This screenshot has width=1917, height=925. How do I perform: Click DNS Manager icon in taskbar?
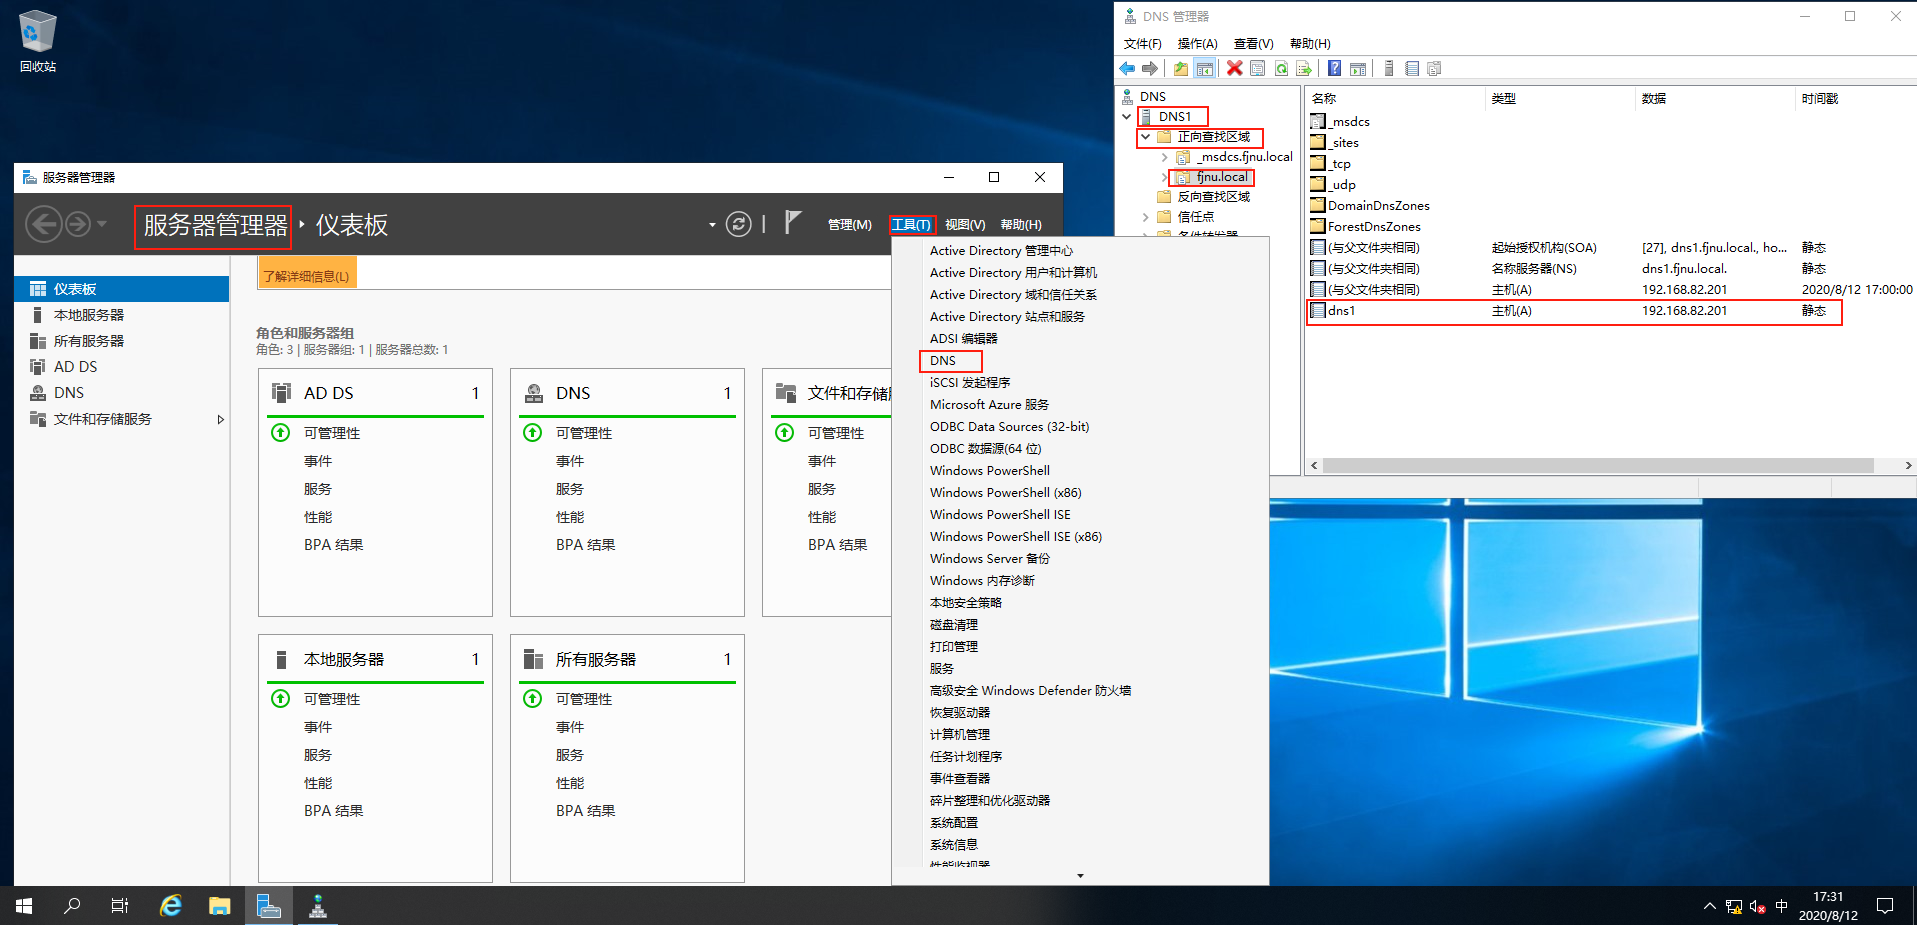pos(318,906)
